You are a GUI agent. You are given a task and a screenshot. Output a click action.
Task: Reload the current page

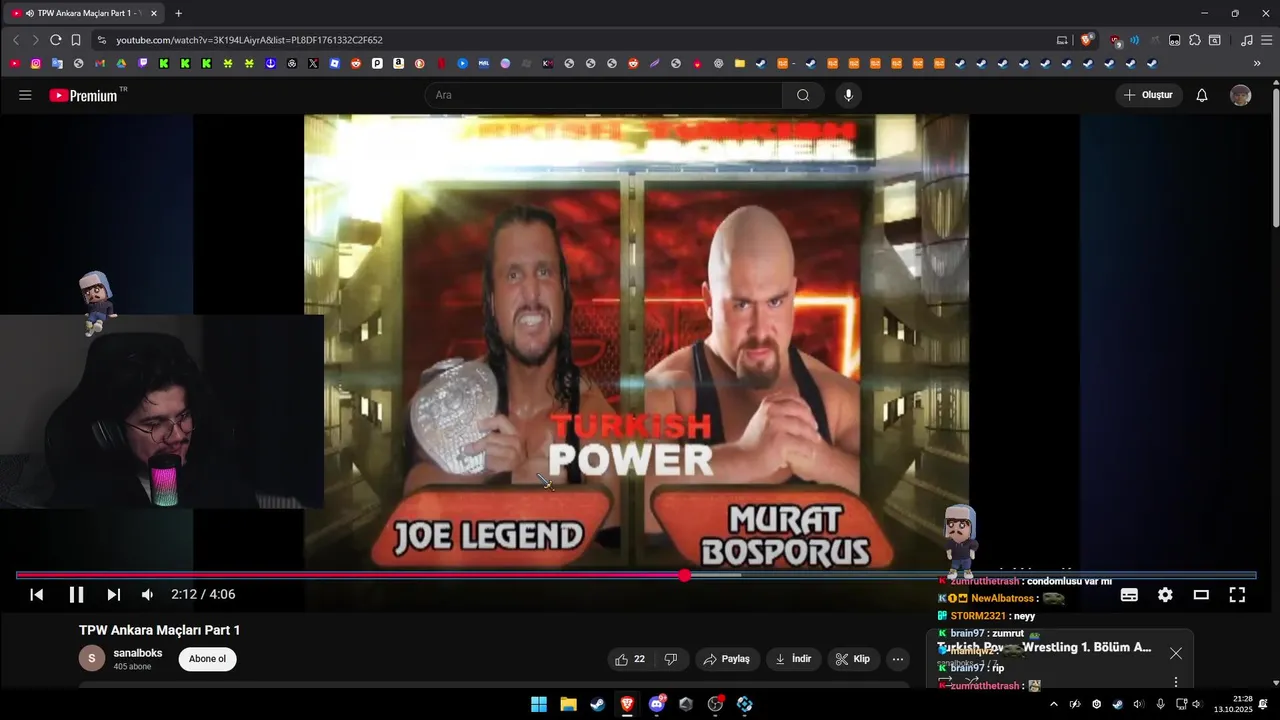(x=55, y=40)
